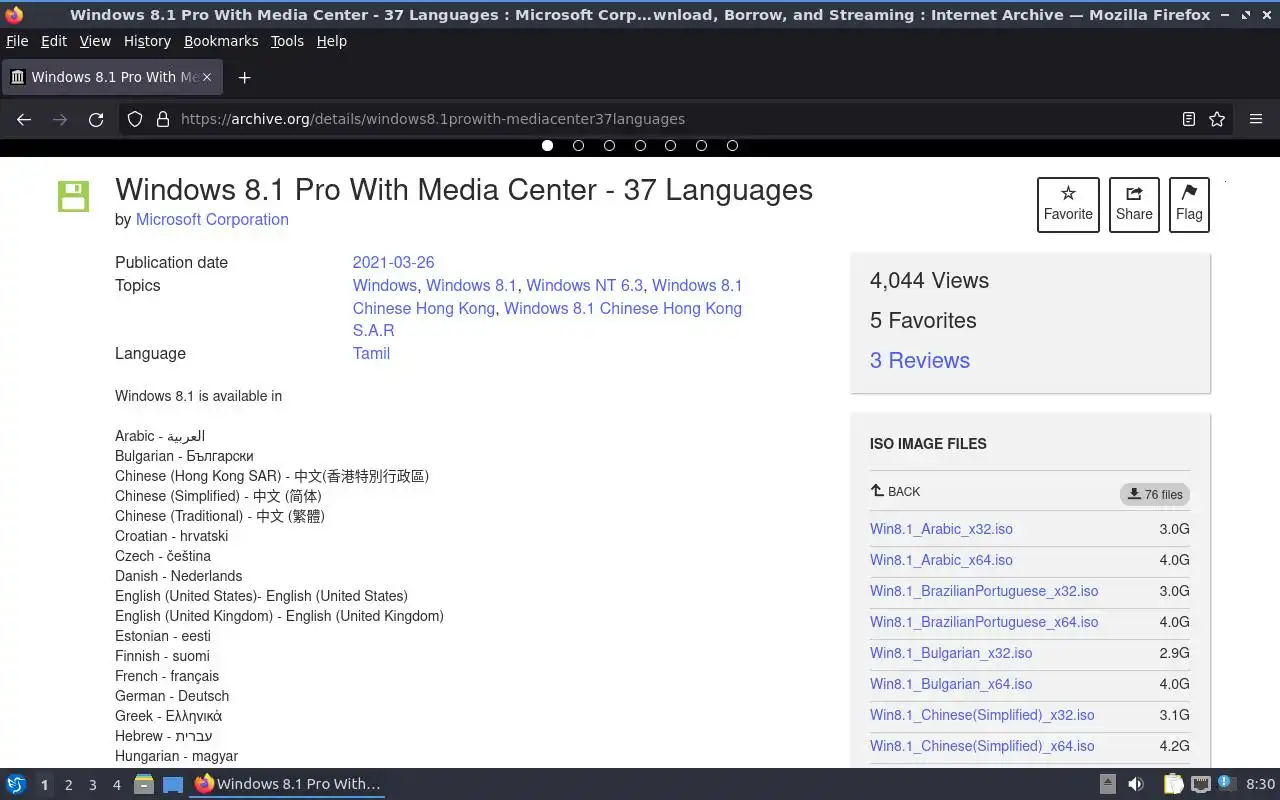Go BACK in the ISO image files list

pos(895,491)
